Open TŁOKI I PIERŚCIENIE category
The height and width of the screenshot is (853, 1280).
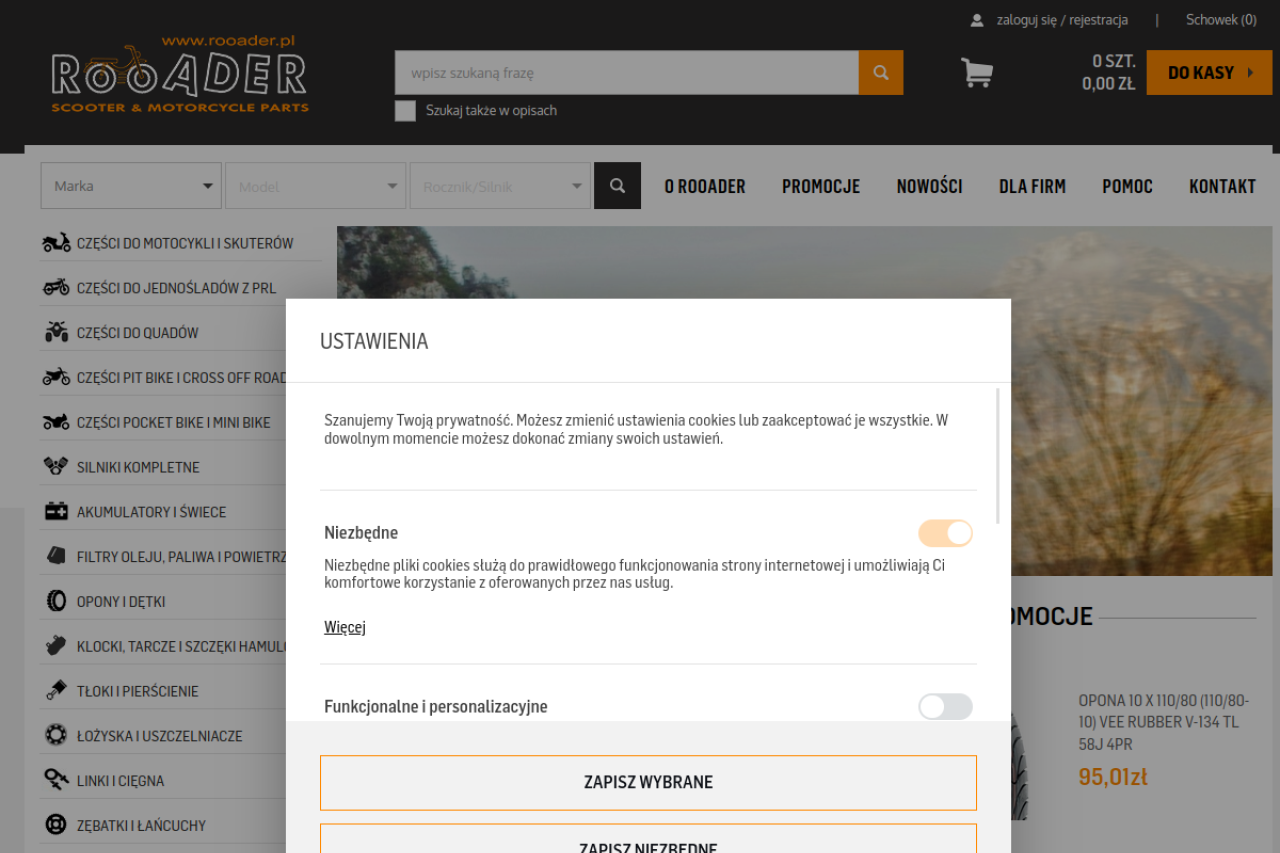138,691
